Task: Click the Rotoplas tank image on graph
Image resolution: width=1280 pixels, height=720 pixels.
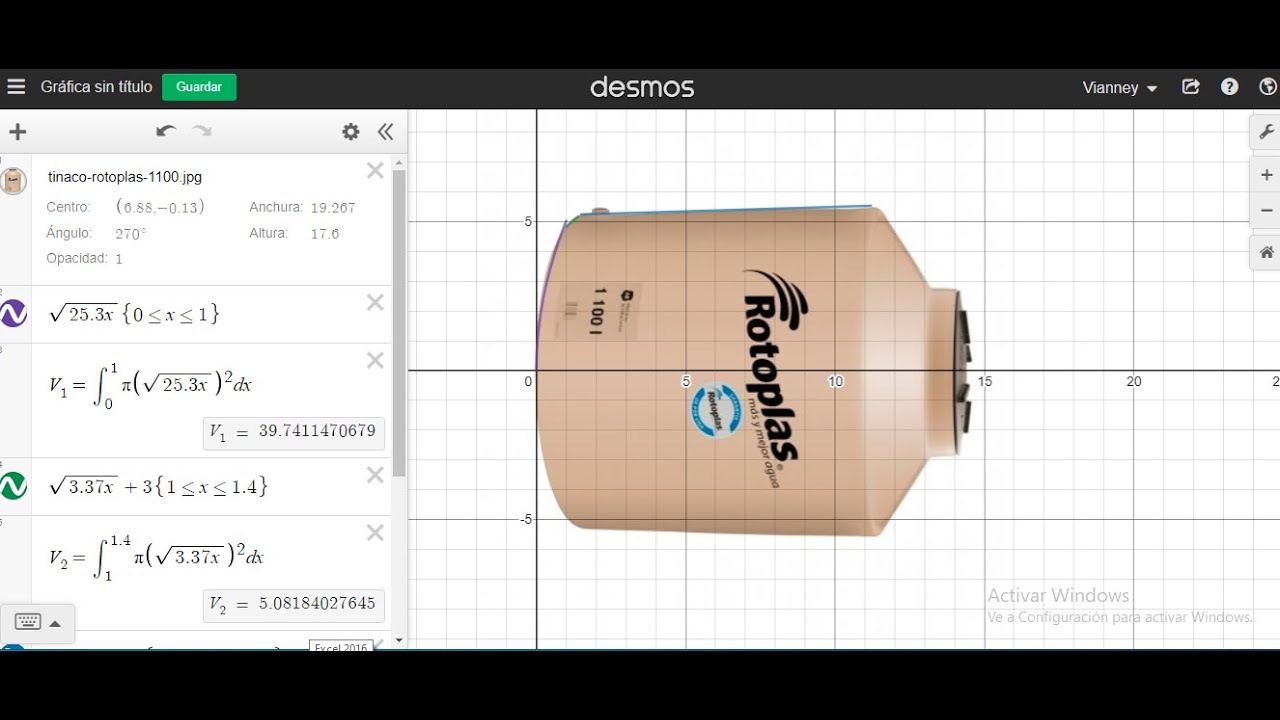Action: (x=751, y=371)
